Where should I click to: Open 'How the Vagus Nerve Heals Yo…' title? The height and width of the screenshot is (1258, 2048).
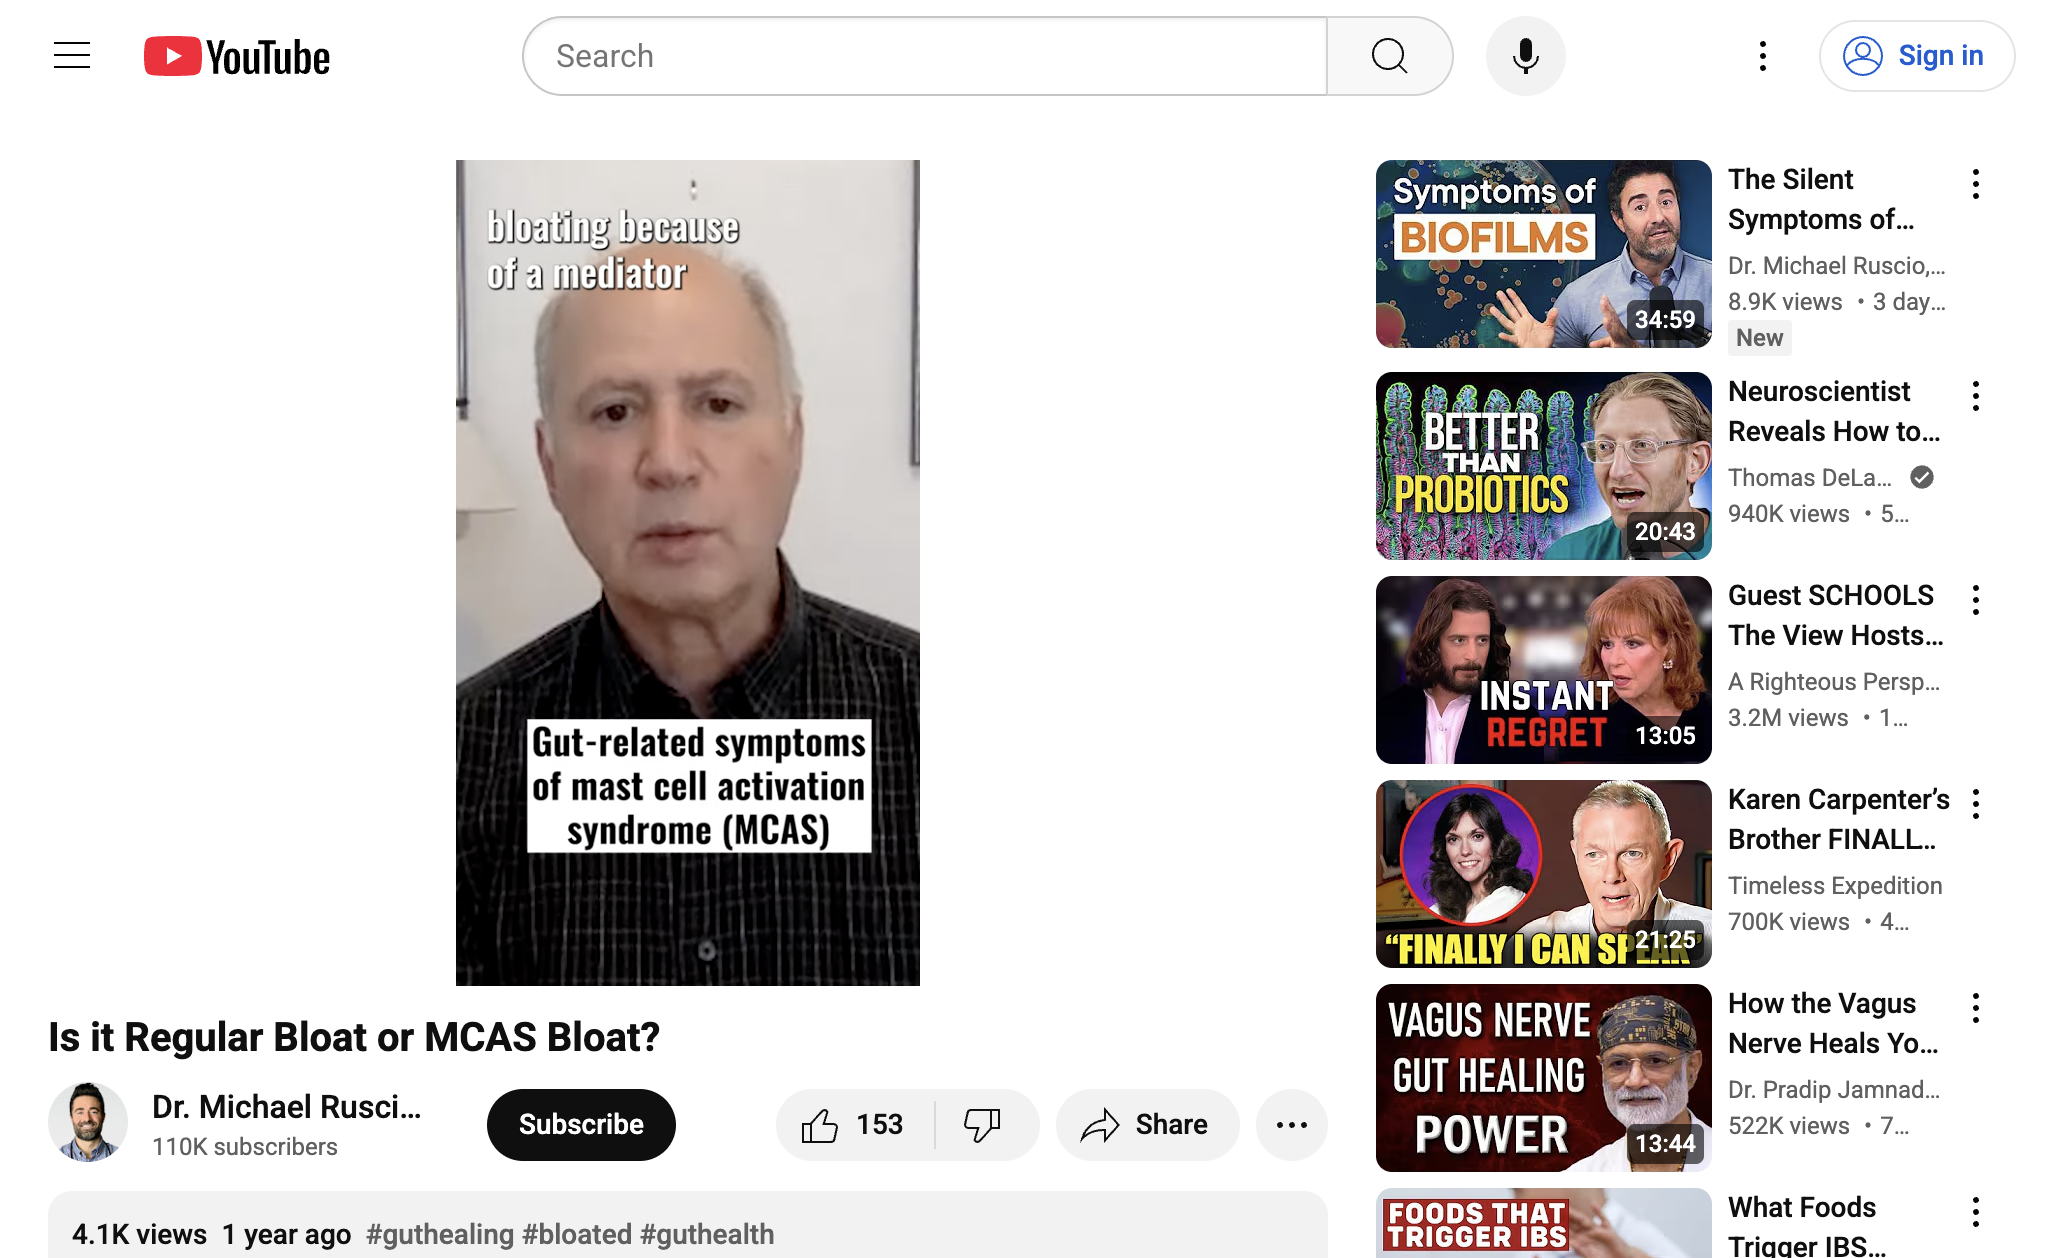click(x=1833, y=1023)
